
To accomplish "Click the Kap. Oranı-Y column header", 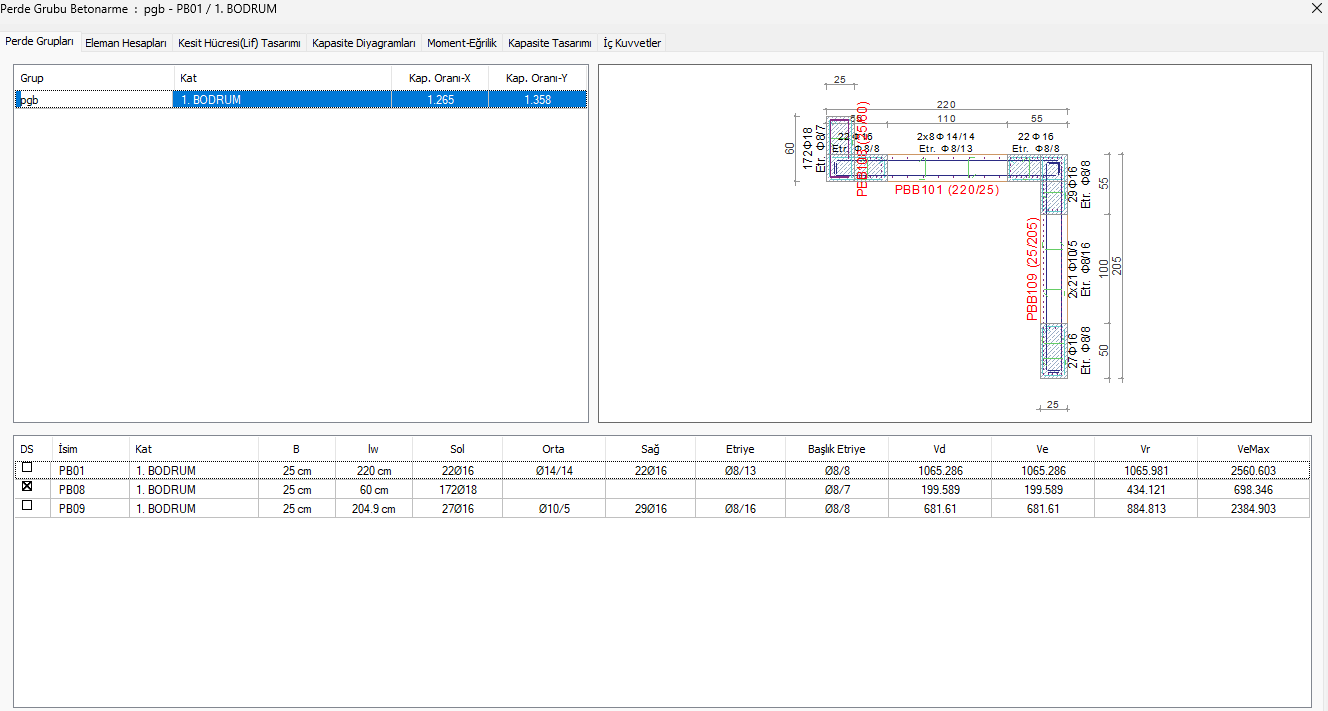I will point(537,78).
